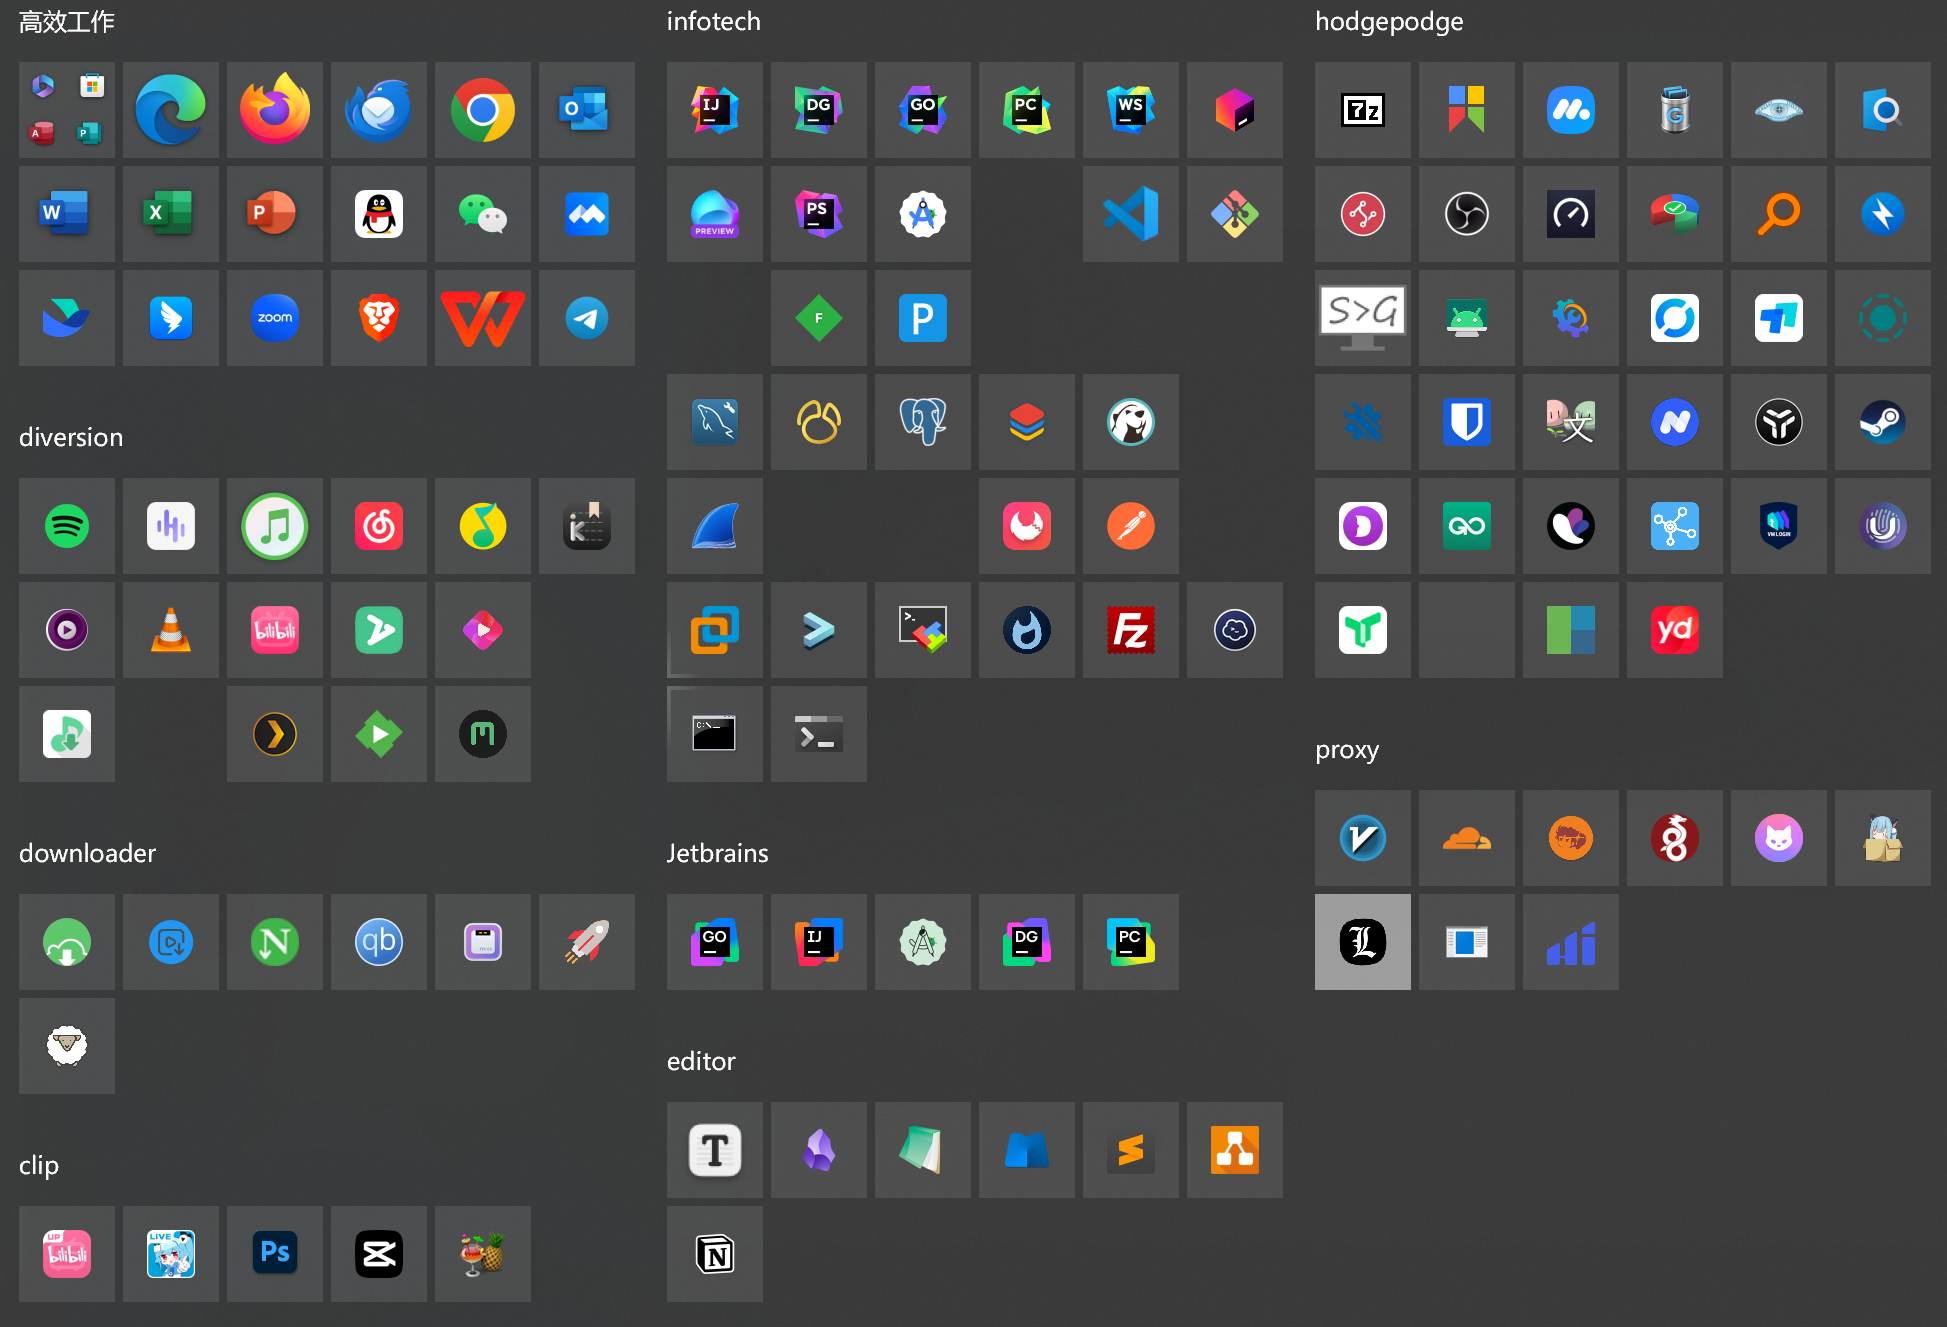The width and height of the screenshot is (1947, 1327).
Task: Open PyCharm in Jetbrains group
Action: pos(1131,942)
